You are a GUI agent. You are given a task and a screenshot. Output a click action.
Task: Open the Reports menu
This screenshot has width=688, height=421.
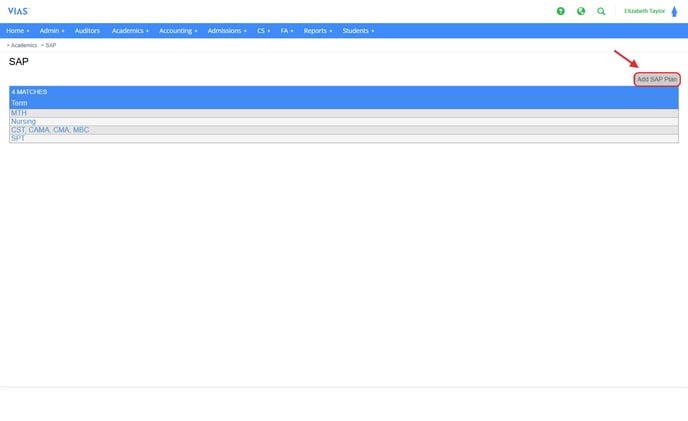click(x=318, y=31)
